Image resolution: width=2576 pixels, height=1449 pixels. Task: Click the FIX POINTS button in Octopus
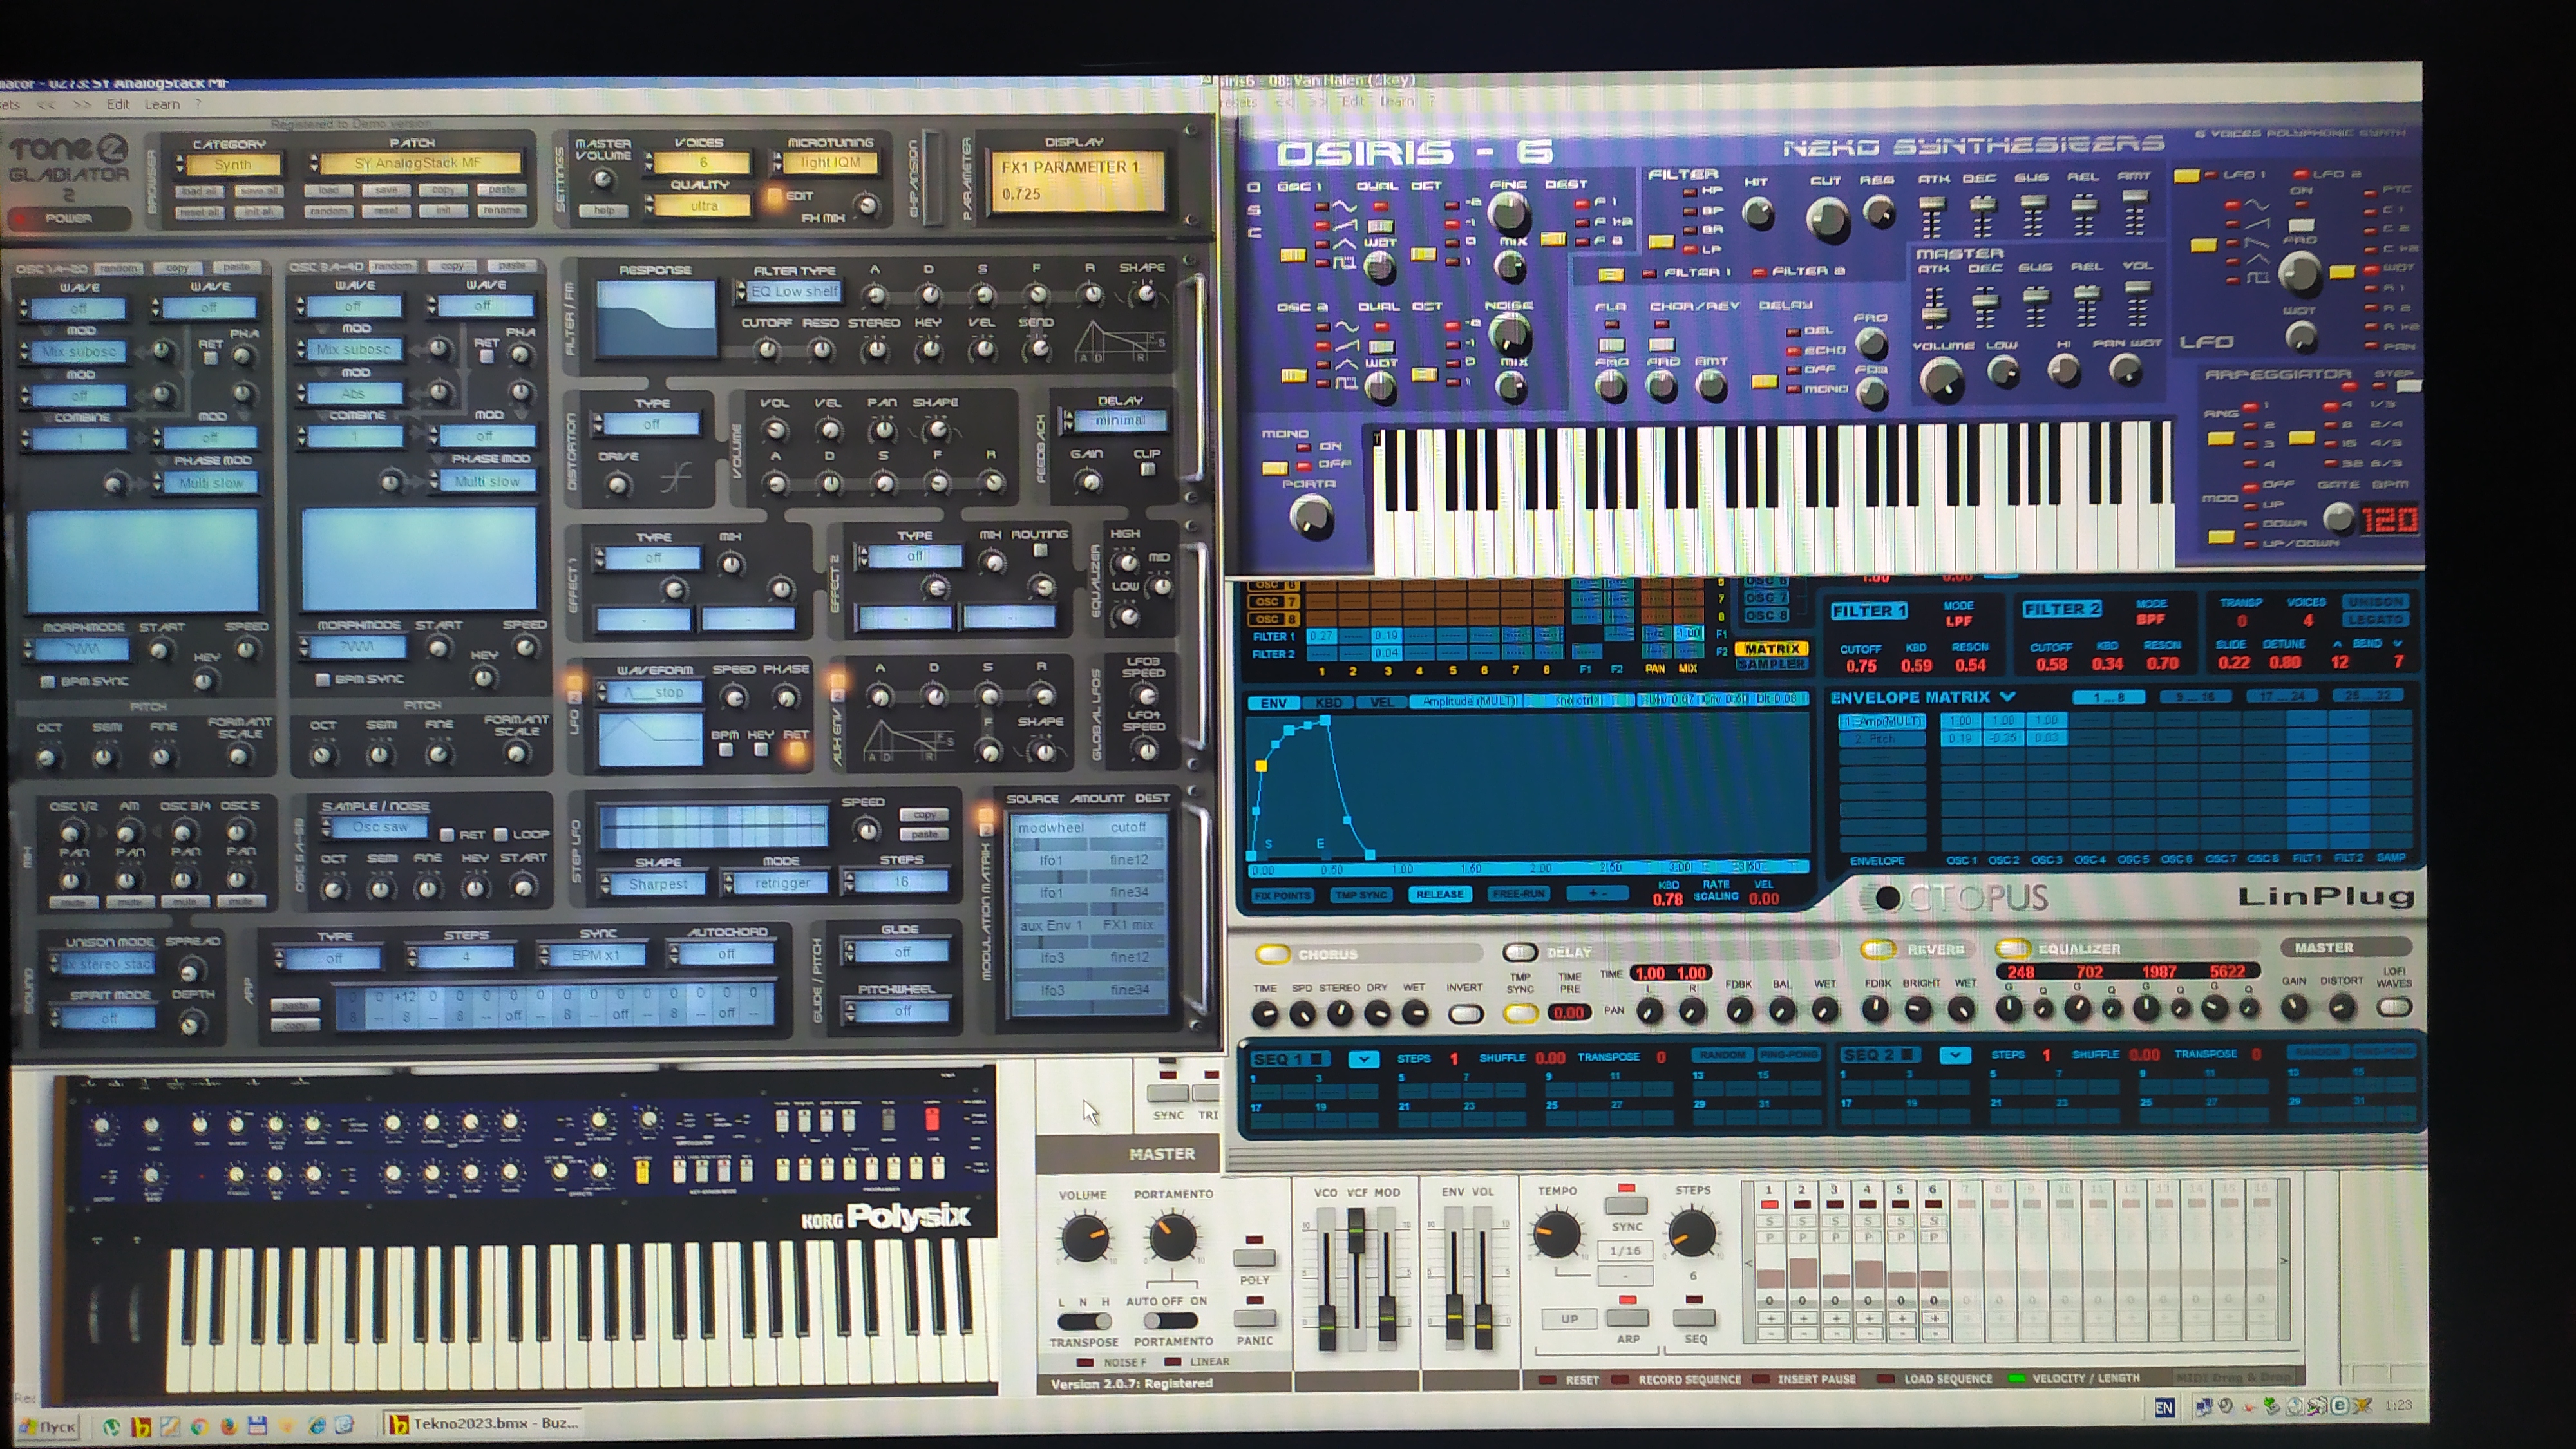pos(1282,895)
